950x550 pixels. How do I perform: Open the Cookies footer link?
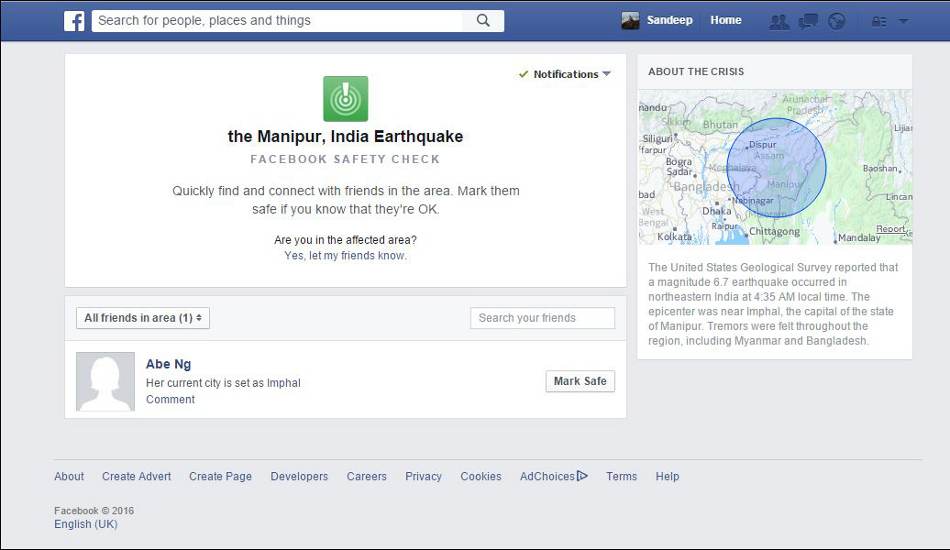pyautogui.click(x=481, y=477)
